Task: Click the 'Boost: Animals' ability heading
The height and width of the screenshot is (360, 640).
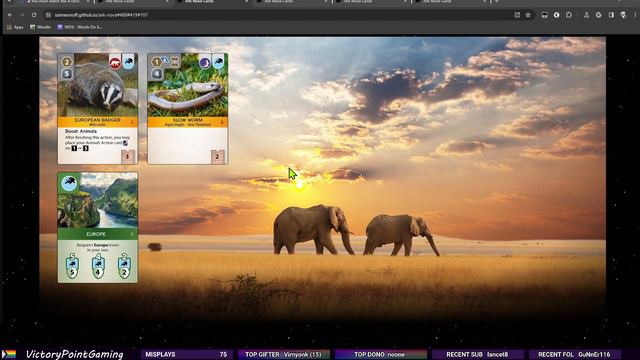Action: click(81, 131)
